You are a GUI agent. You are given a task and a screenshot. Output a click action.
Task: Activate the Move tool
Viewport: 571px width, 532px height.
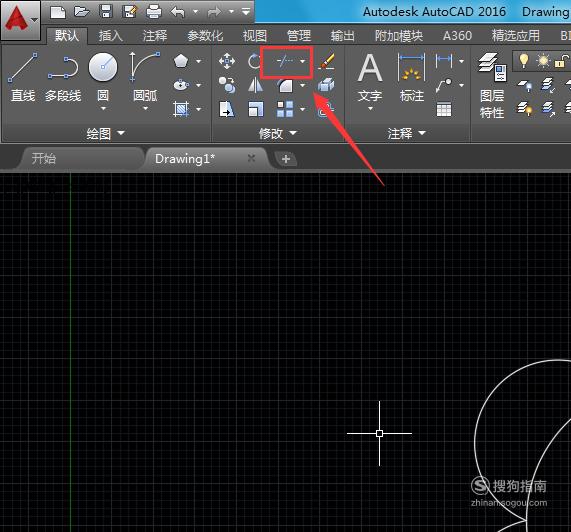point(227,61)
